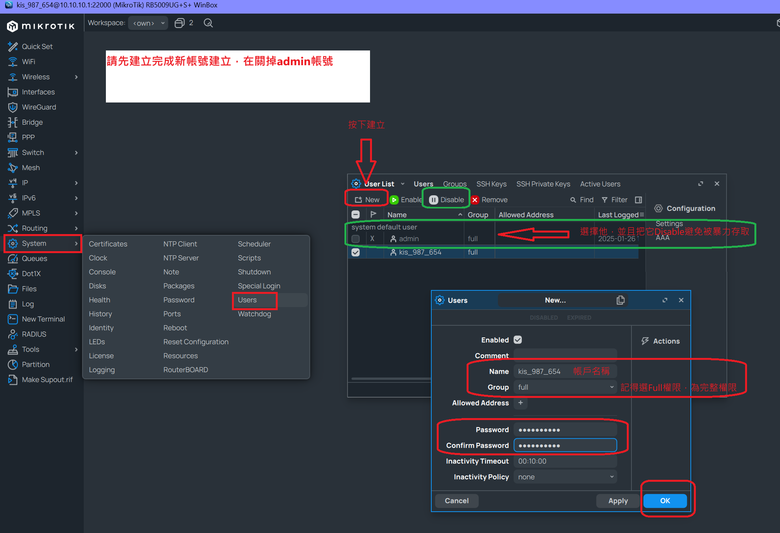
Task: Open the RADIUS section
Action: coord(27,334)
